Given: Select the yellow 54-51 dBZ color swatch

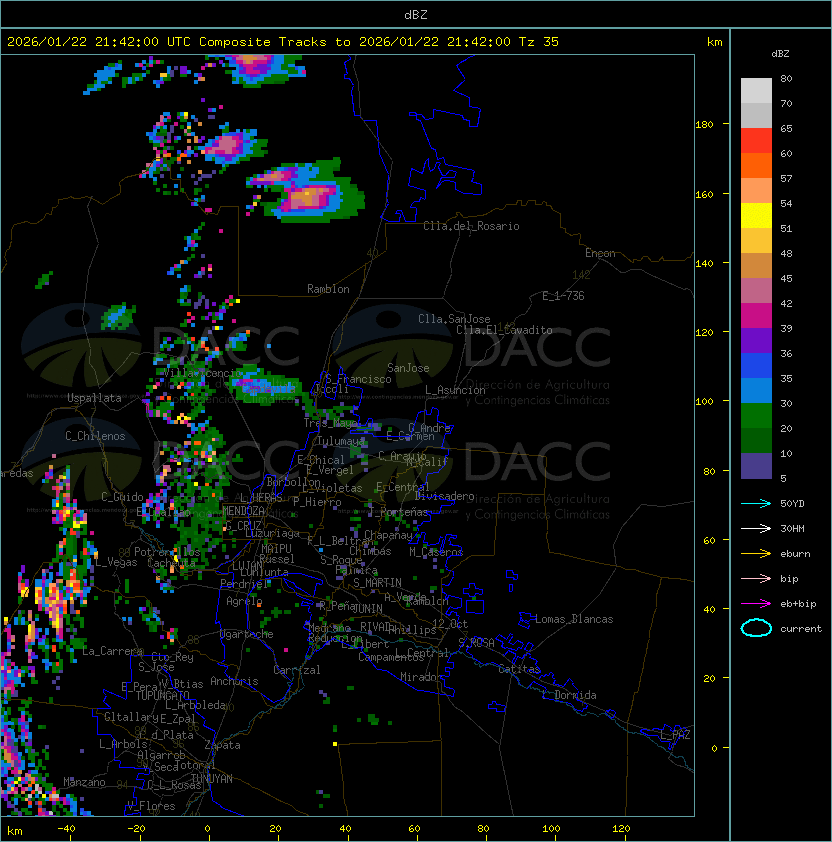Looking at the screenshot, I should (x=756, y=216).
